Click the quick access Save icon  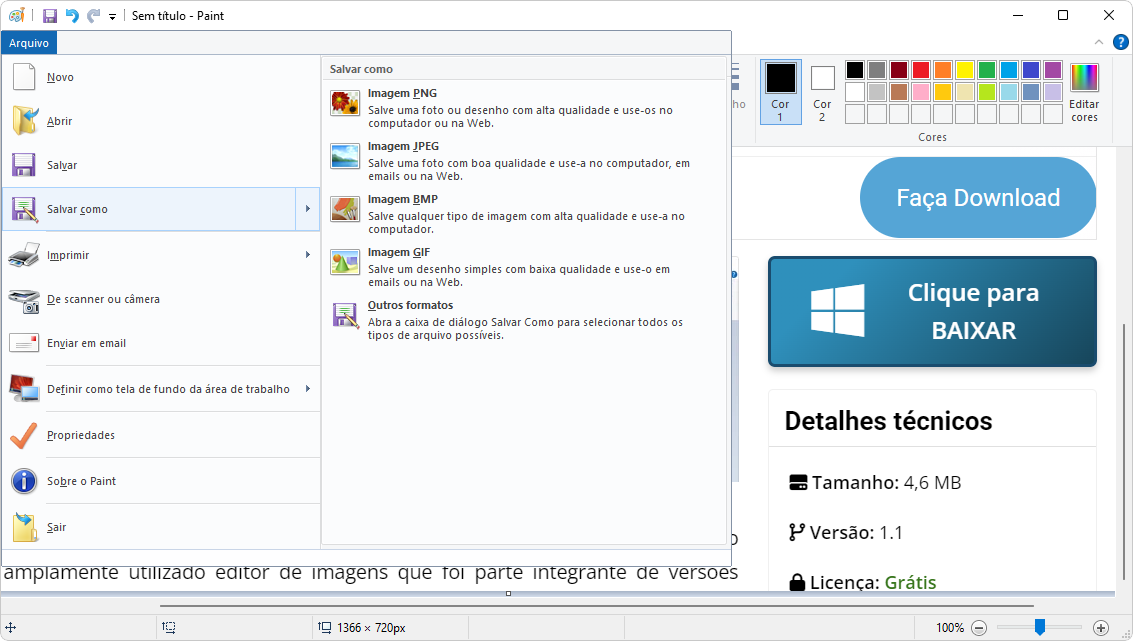(x=50, y=16)
